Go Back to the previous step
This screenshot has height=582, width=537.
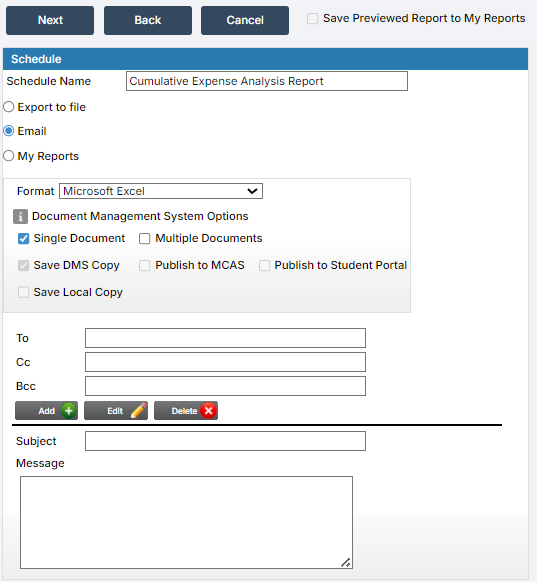click(x=148, y=20)
